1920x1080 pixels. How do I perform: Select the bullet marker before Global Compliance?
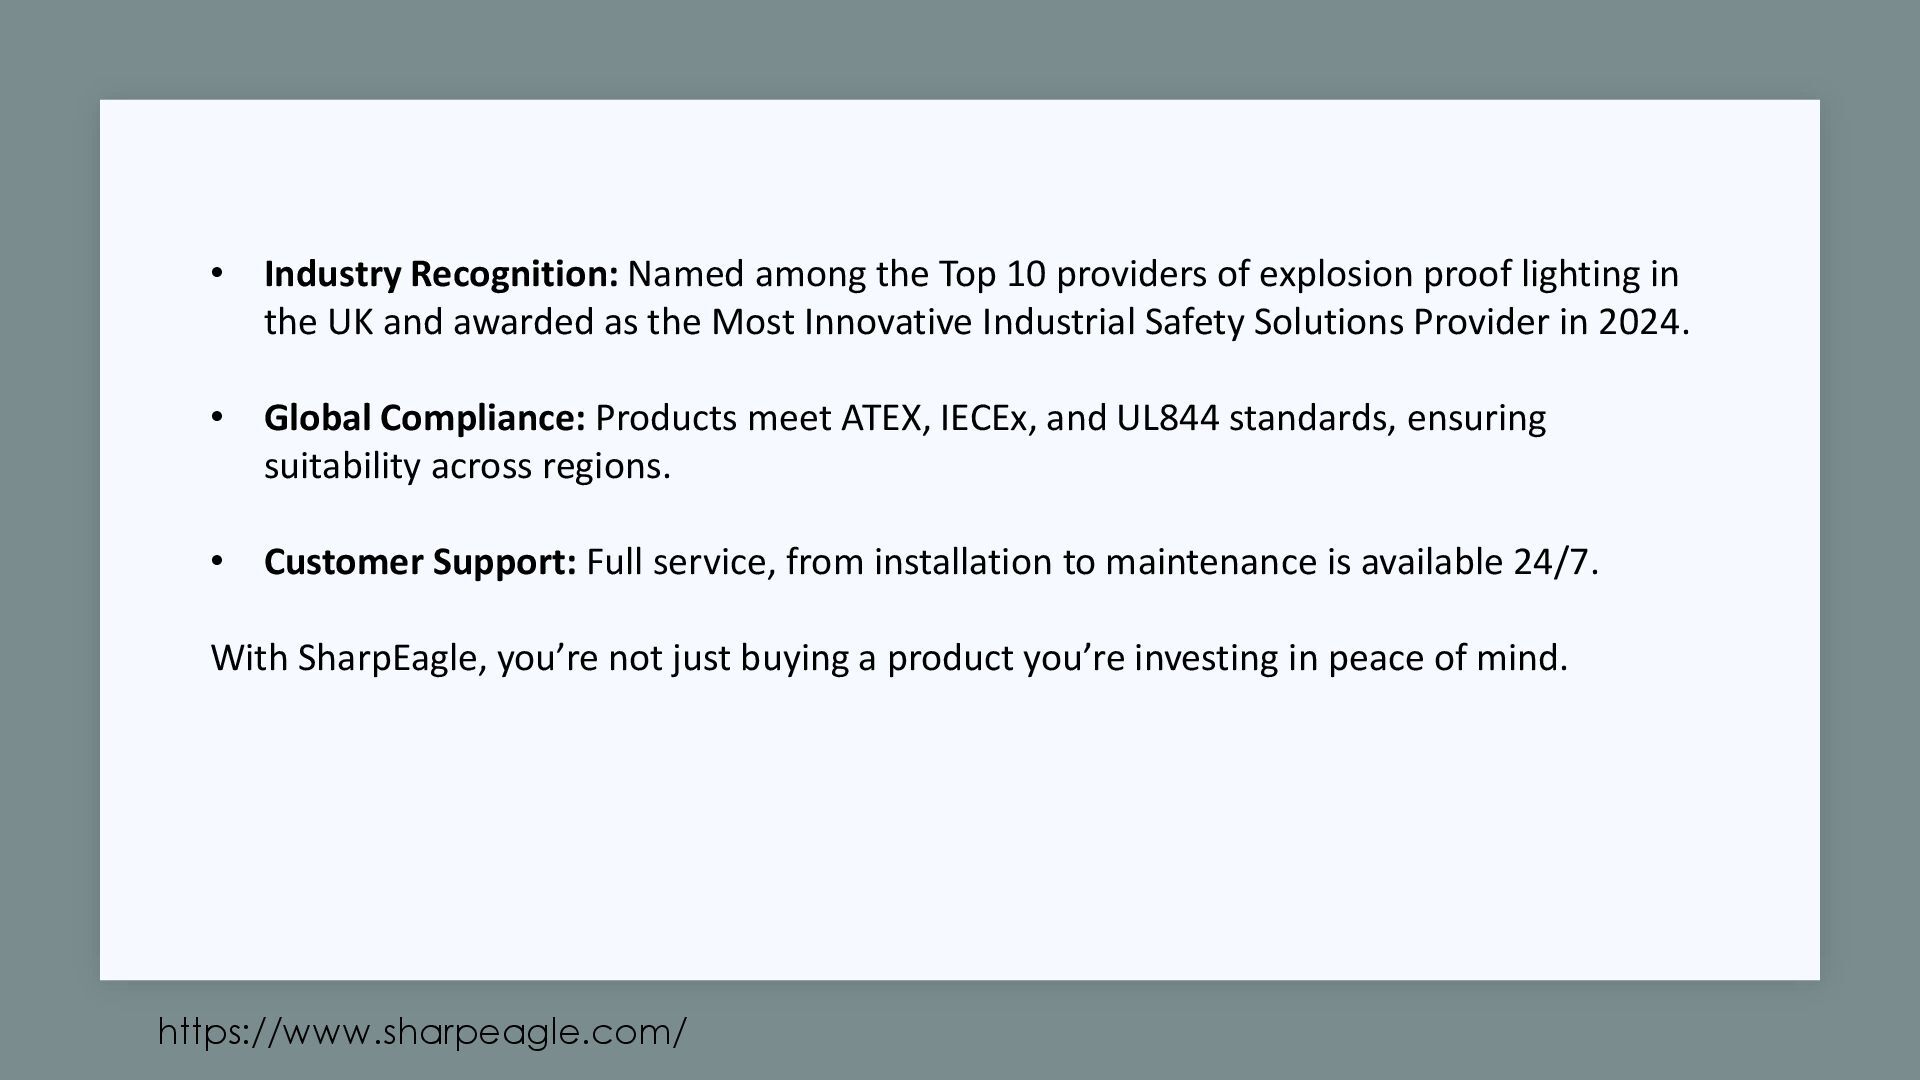(218, 418)
